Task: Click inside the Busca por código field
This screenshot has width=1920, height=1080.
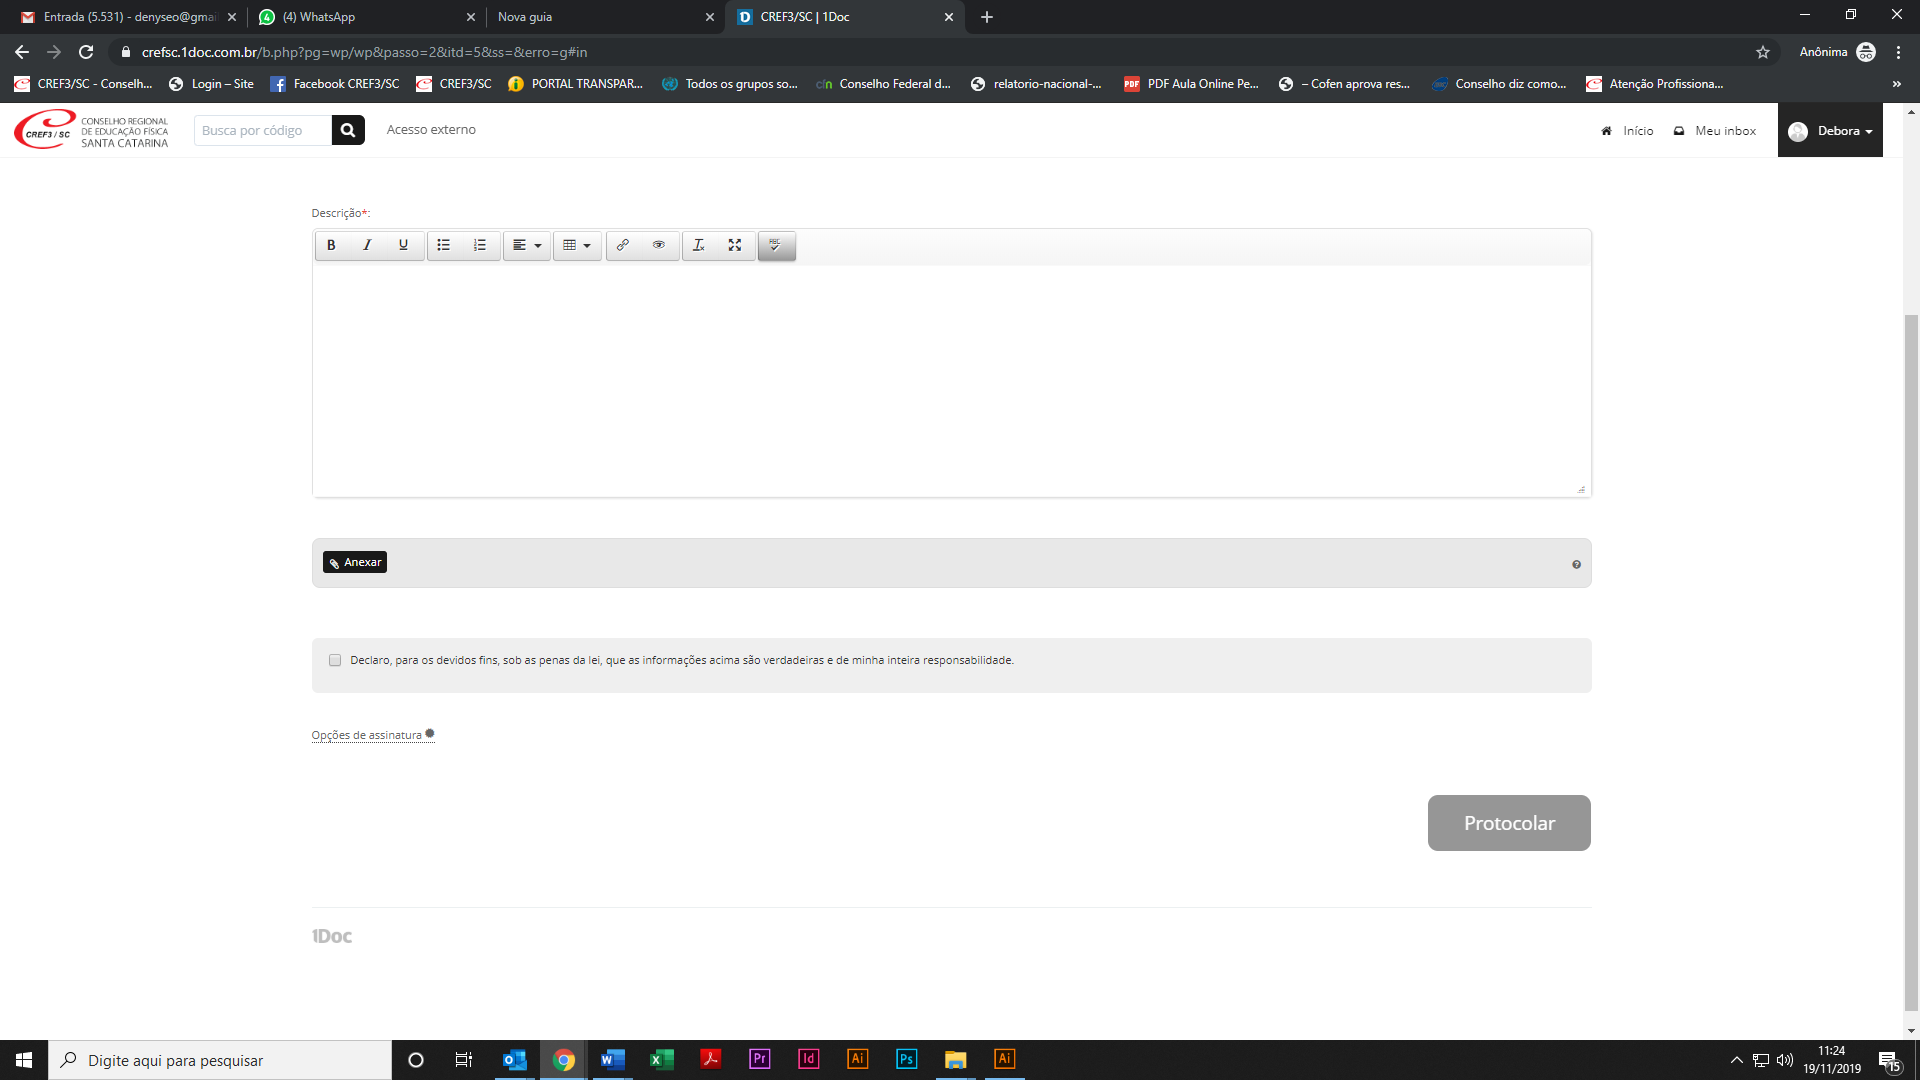Action: click(x=262, y=130)
